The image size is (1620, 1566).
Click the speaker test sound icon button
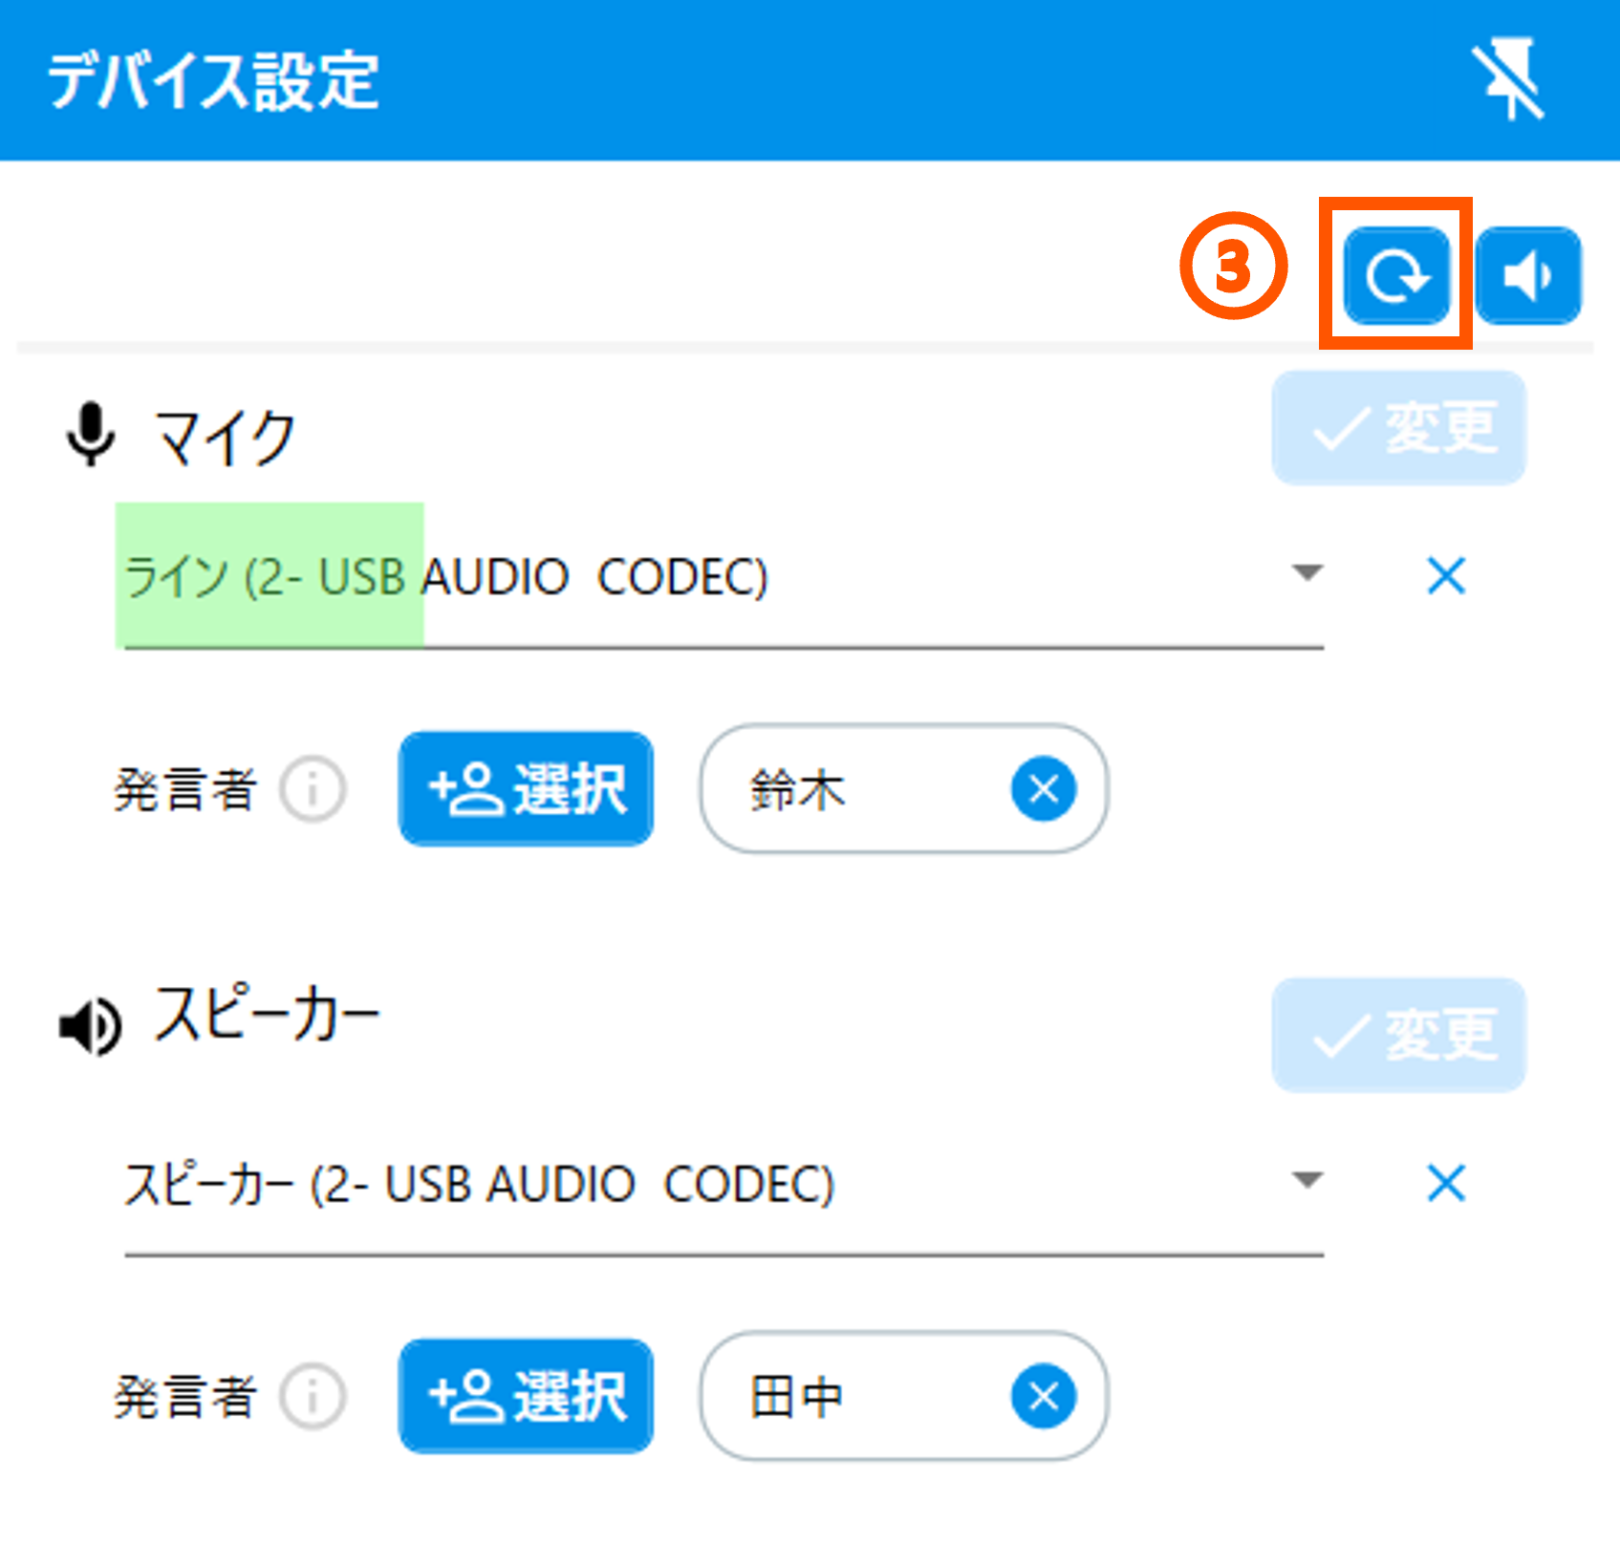pos(1528,275)
